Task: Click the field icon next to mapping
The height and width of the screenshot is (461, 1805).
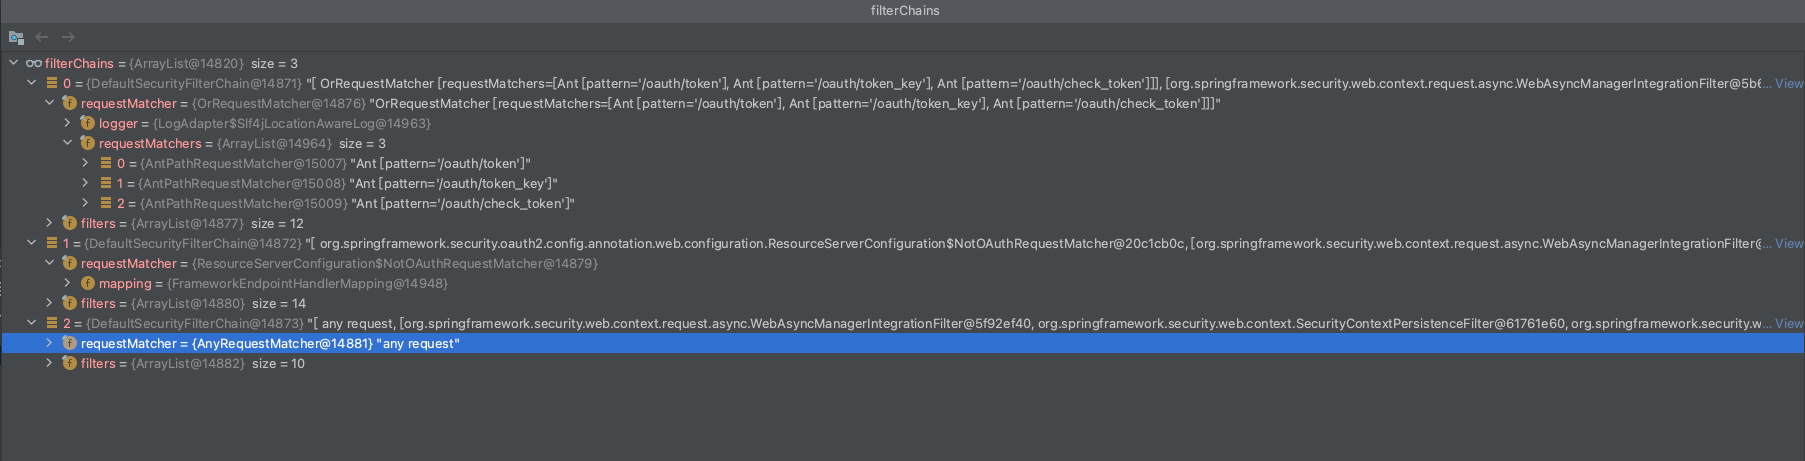Action: (87, 283)
